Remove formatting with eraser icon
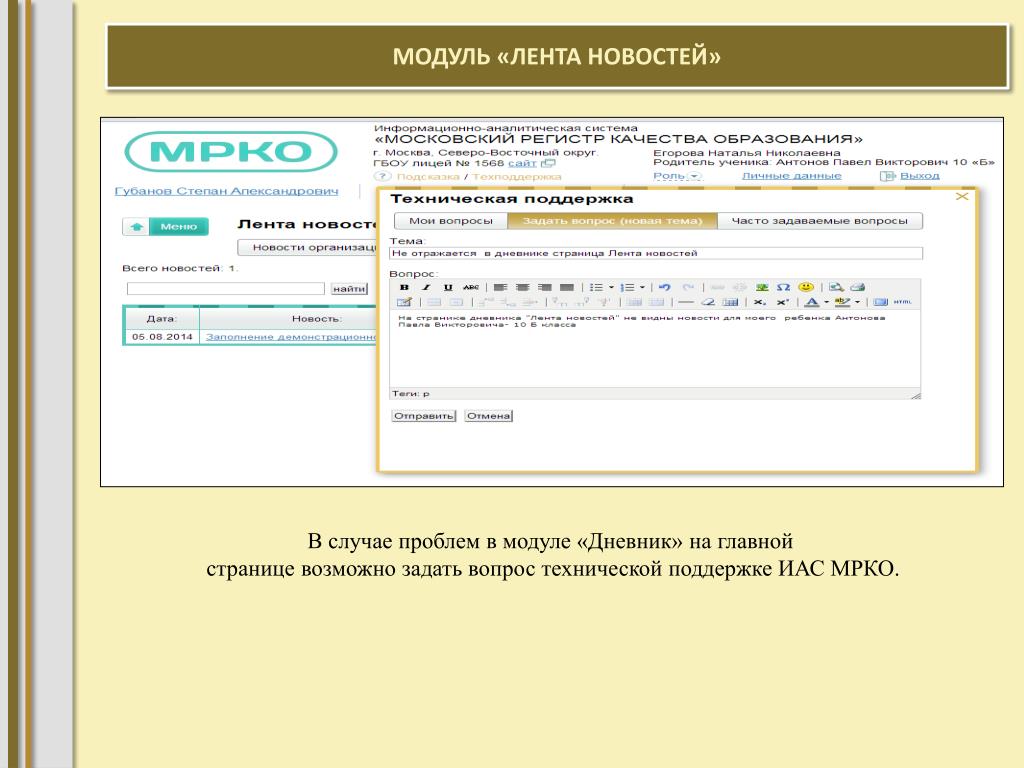The height and width of the screenshot is (768, 1024). point(708,302)
